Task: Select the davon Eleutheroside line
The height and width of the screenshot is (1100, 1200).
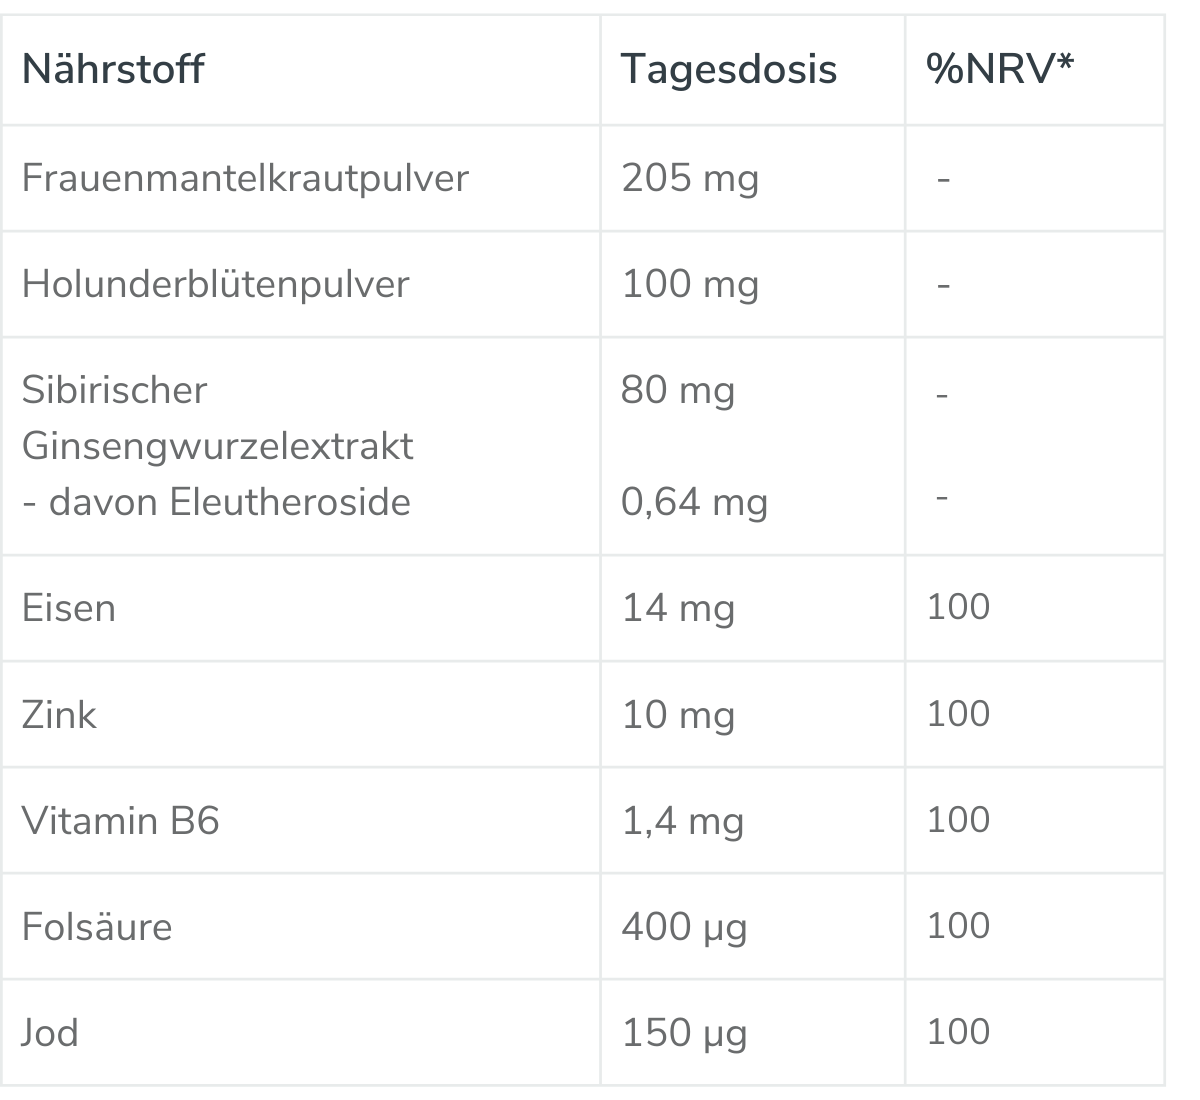Action: point(216,501)
